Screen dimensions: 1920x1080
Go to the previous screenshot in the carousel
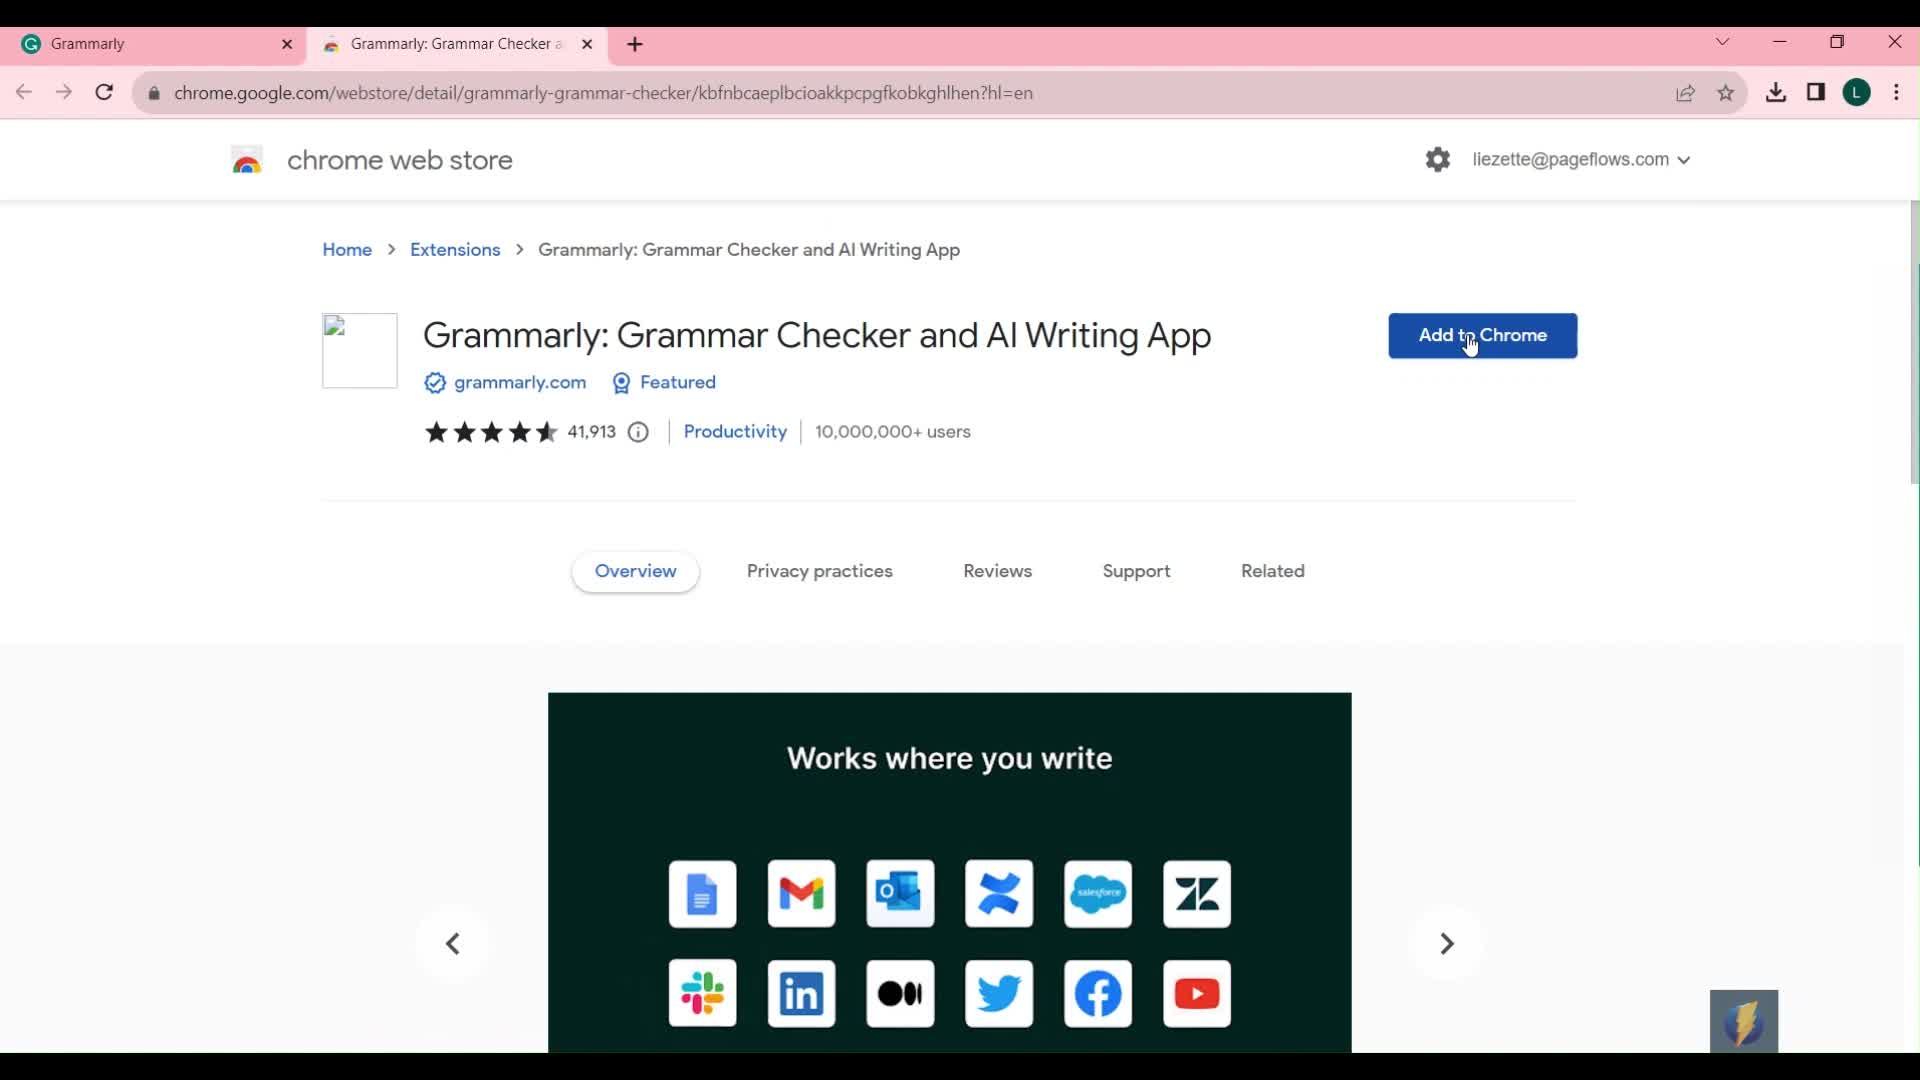(x=453, y=944)
